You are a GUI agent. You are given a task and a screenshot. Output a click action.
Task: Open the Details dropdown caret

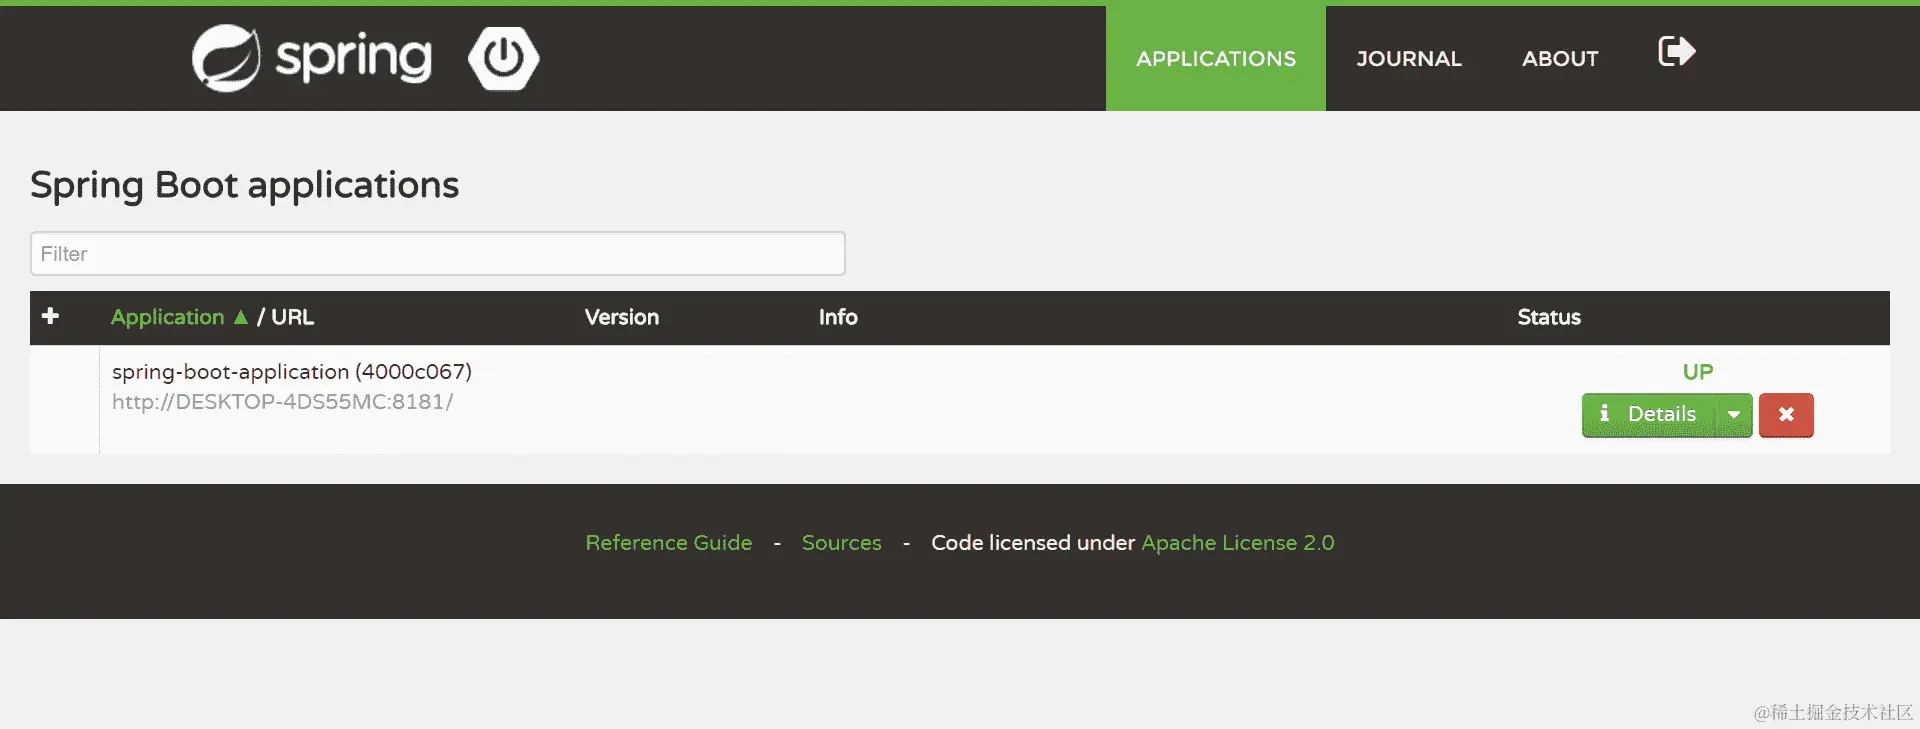point(1734,415)
